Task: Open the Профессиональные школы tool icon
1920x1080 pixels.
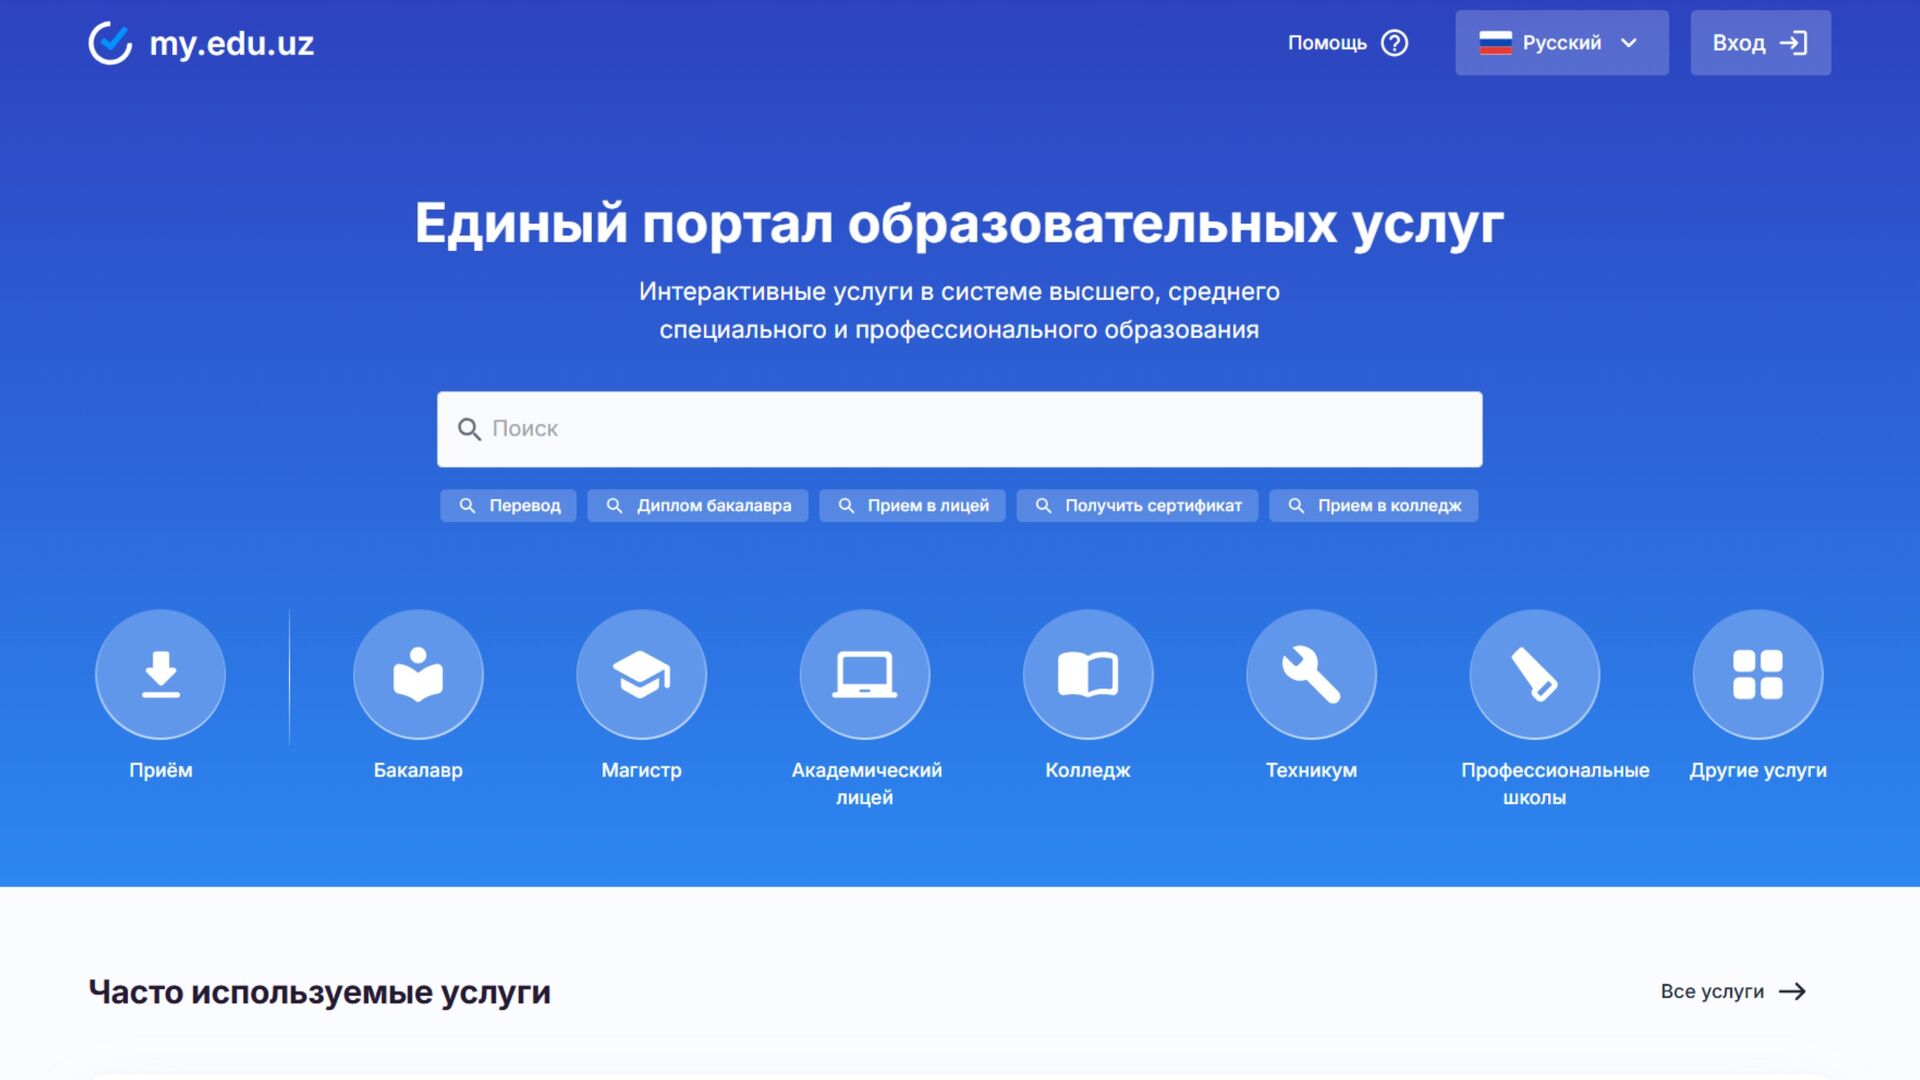Action: [x=1534, y=674]
